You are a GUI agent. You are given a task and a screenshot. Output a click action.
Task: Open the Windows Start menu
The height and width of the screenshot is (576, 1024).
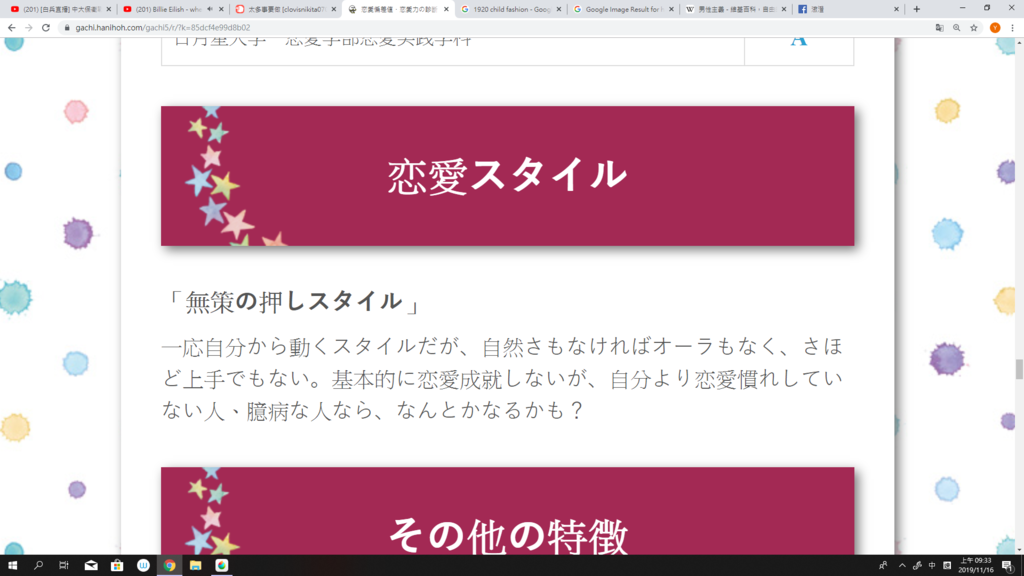coord(12,565)
